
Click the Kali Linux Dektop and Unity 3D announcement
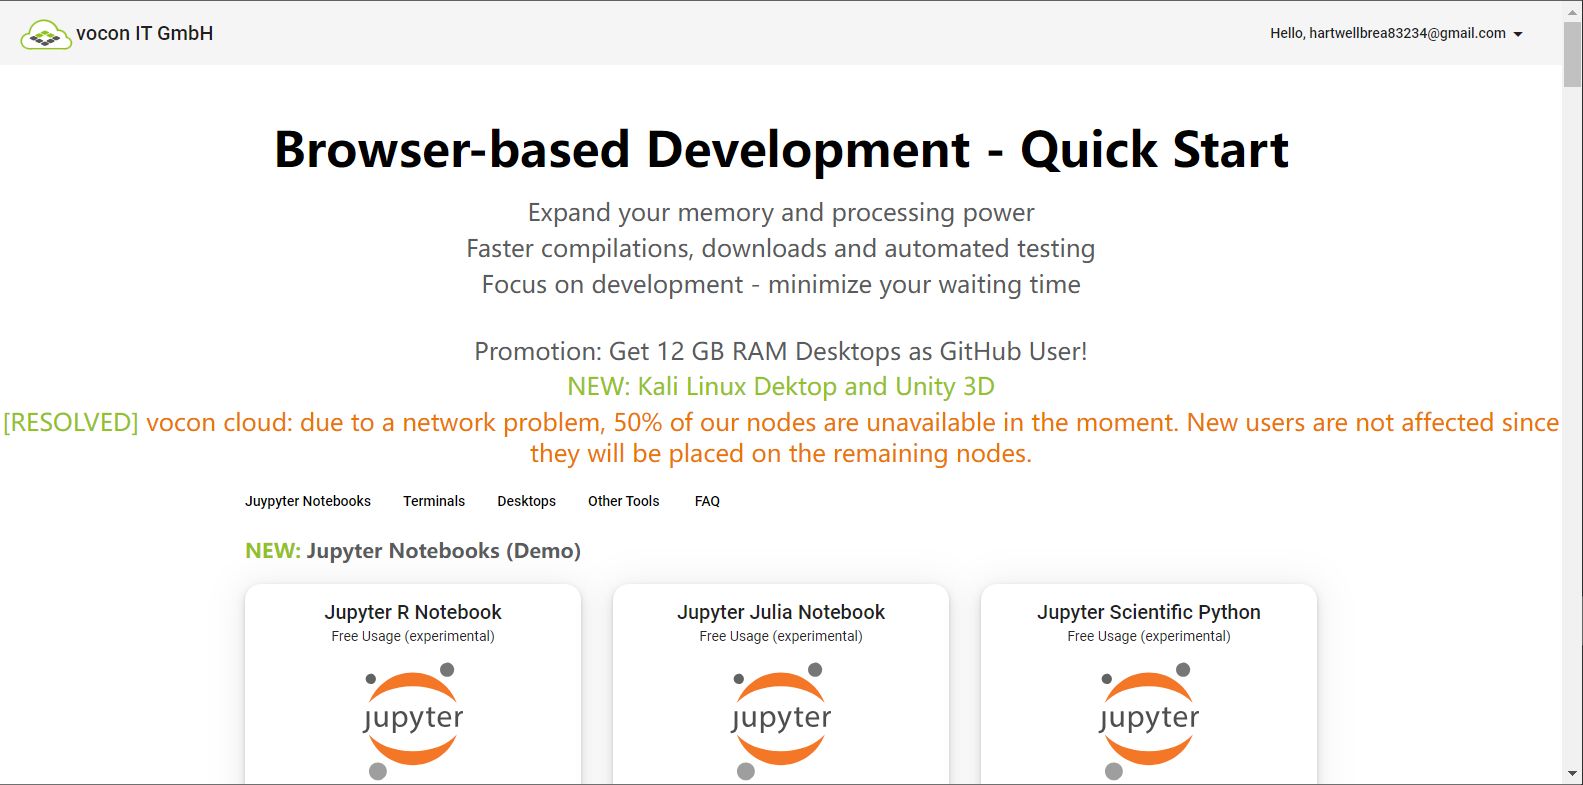click(x=781, y=386)
